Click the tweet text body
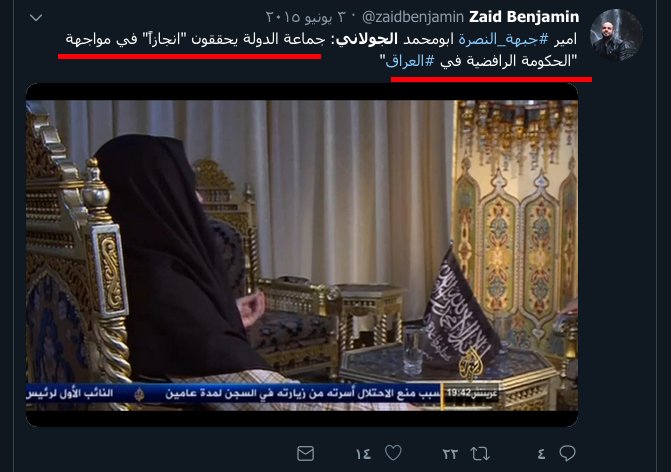The width and height of the screenshot is (671, 472). (321, 50)
